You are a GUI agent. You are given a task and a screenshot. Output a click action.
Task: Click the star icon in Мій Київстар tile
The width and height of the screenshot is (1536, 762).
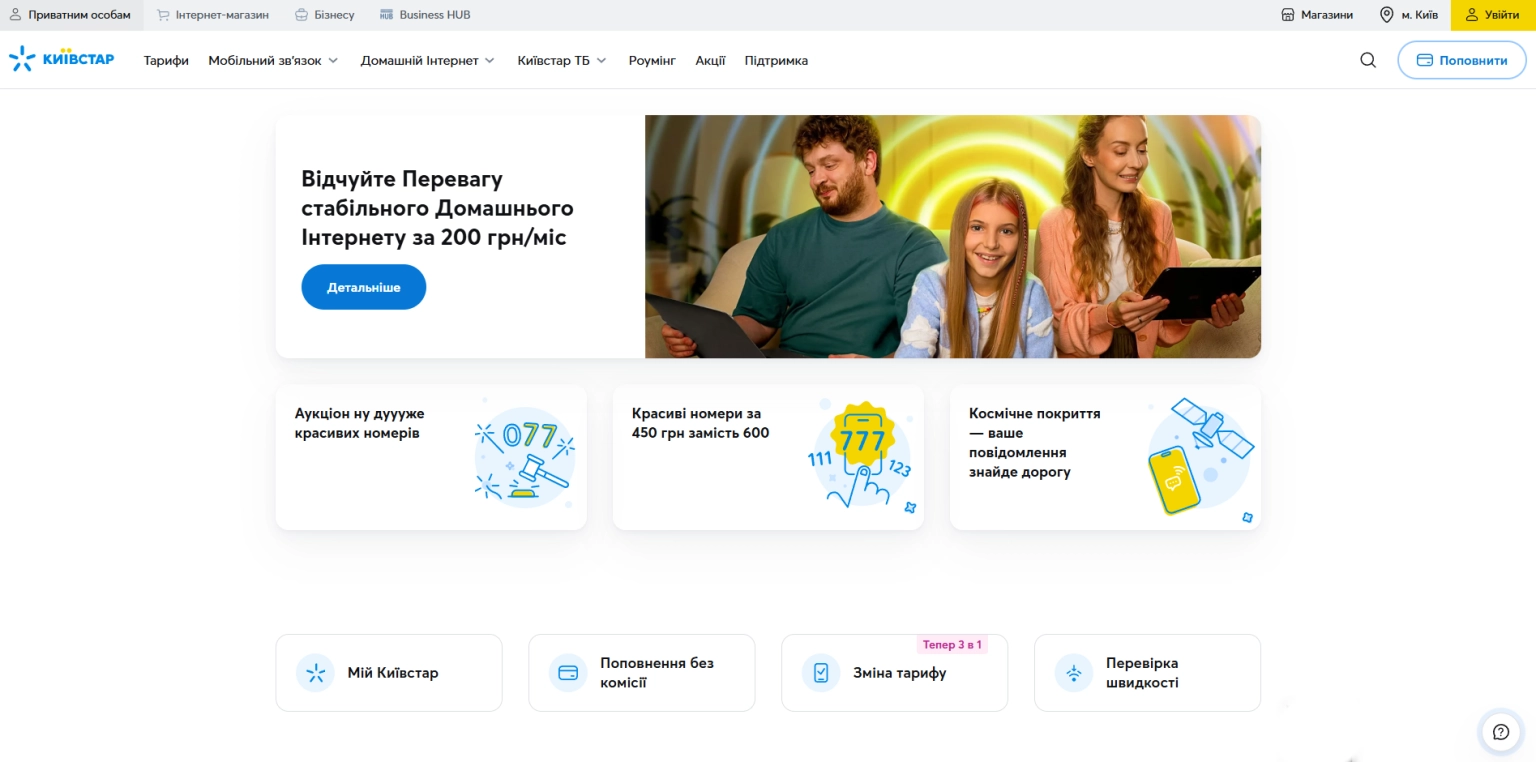point(316,673)
